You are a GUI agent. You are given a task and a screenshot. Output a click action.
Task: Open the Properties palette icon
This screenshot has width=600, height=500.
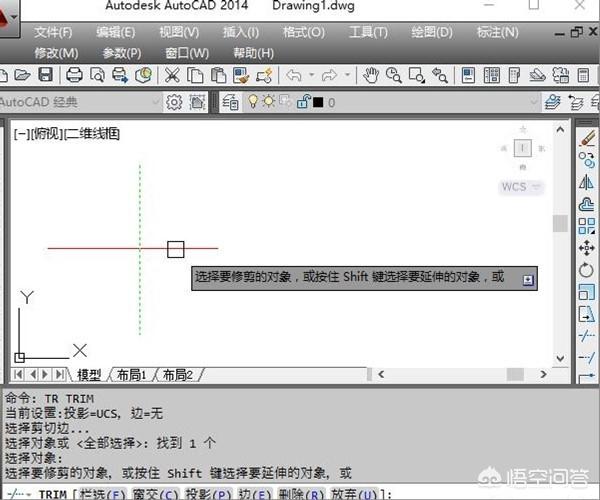coord(468,75)
